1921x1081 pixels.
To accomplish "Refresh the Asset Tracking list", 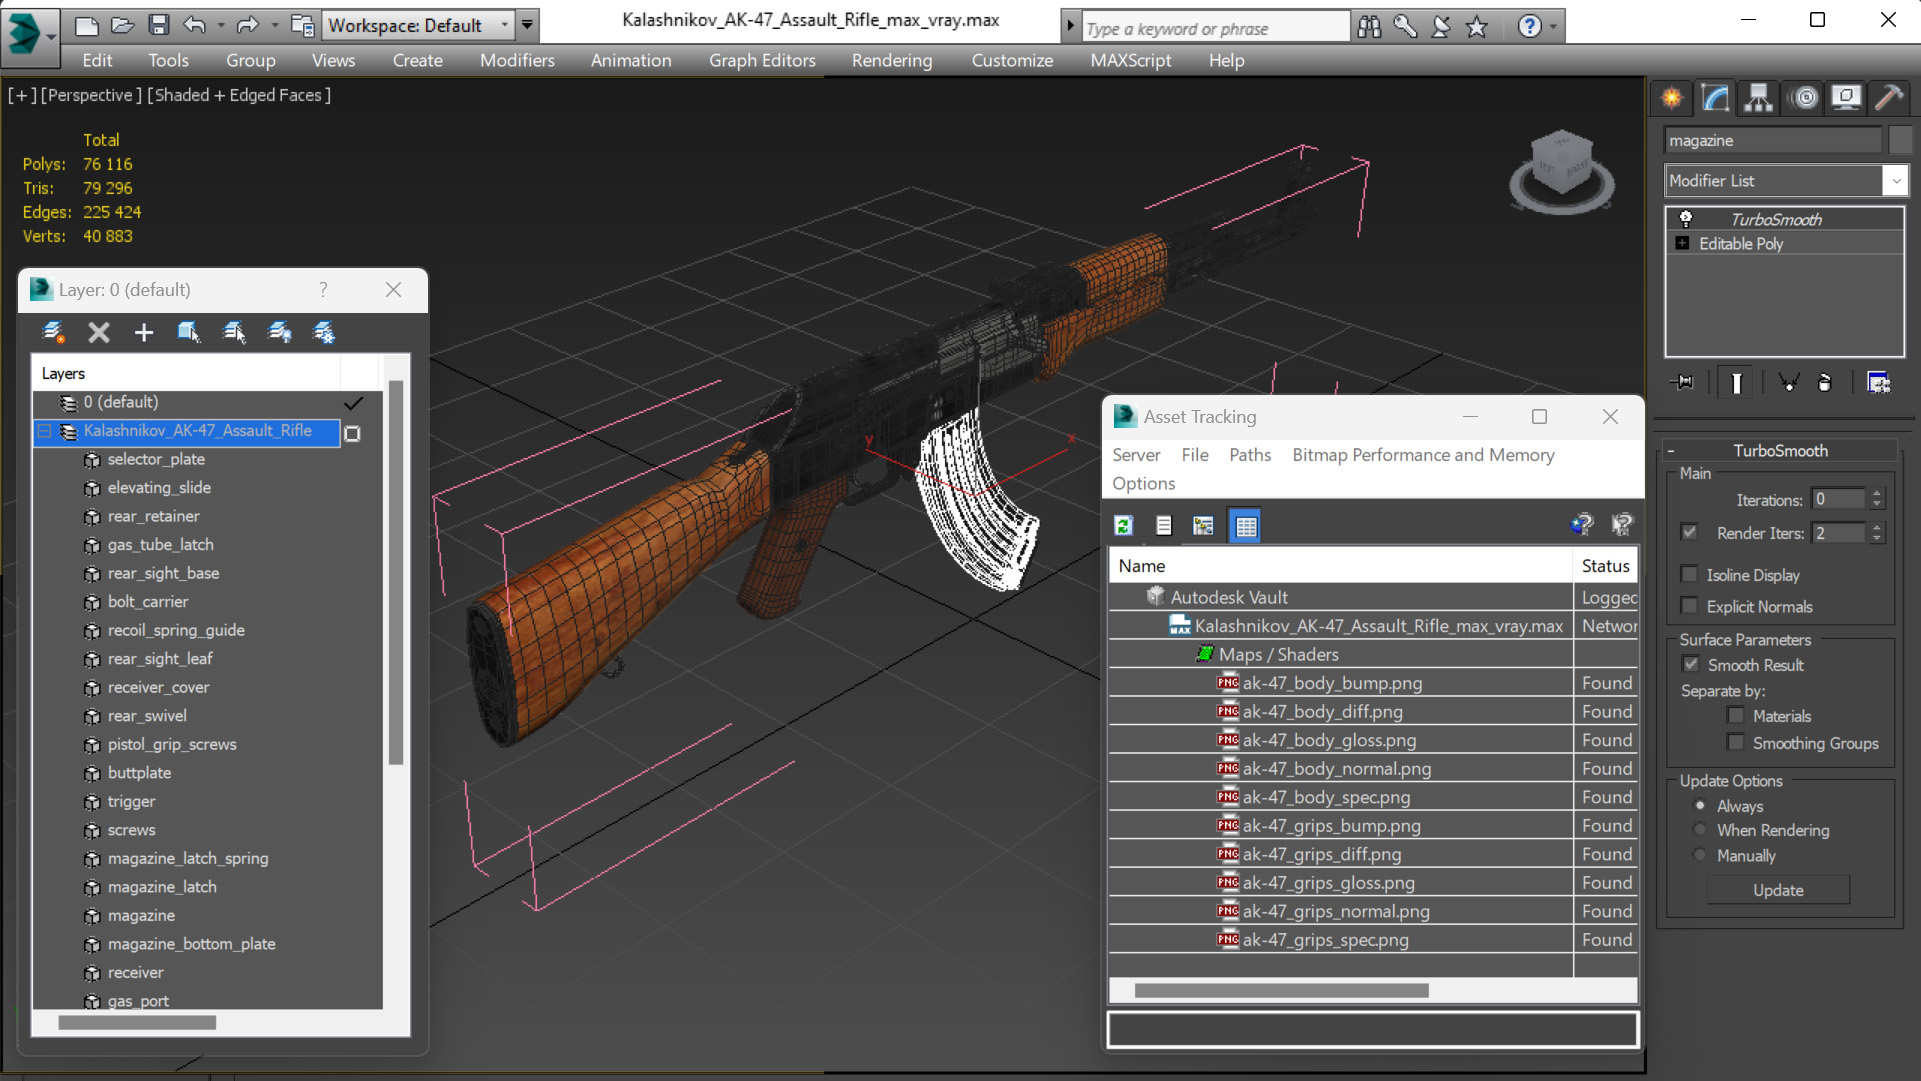I will (1124, 526).
